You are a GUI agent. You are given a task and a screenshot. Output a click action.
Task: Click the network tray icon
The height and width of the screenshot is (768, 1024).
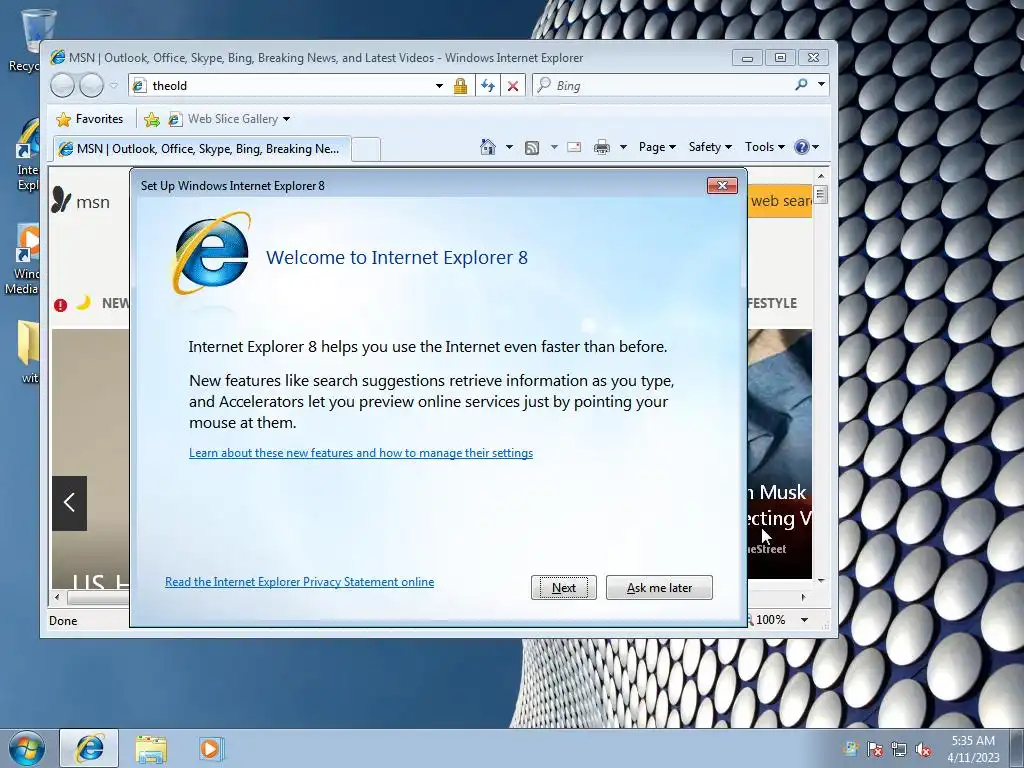(899, 749)
